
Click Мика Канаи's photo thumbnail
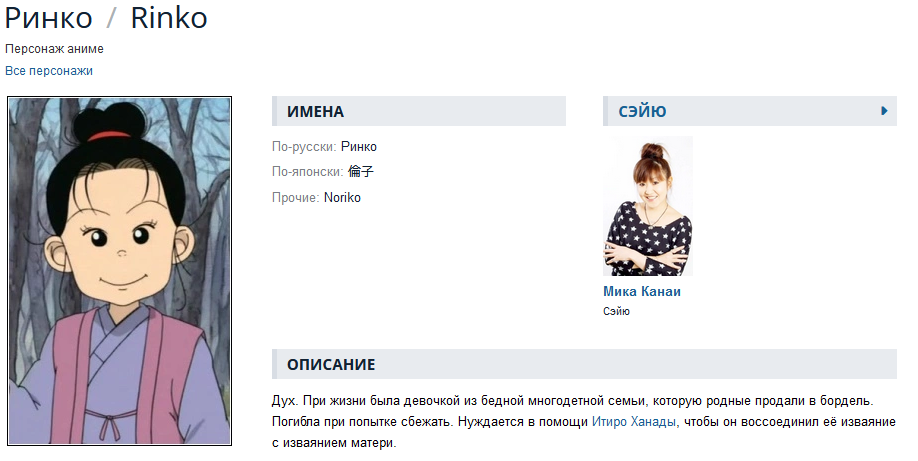648,206
